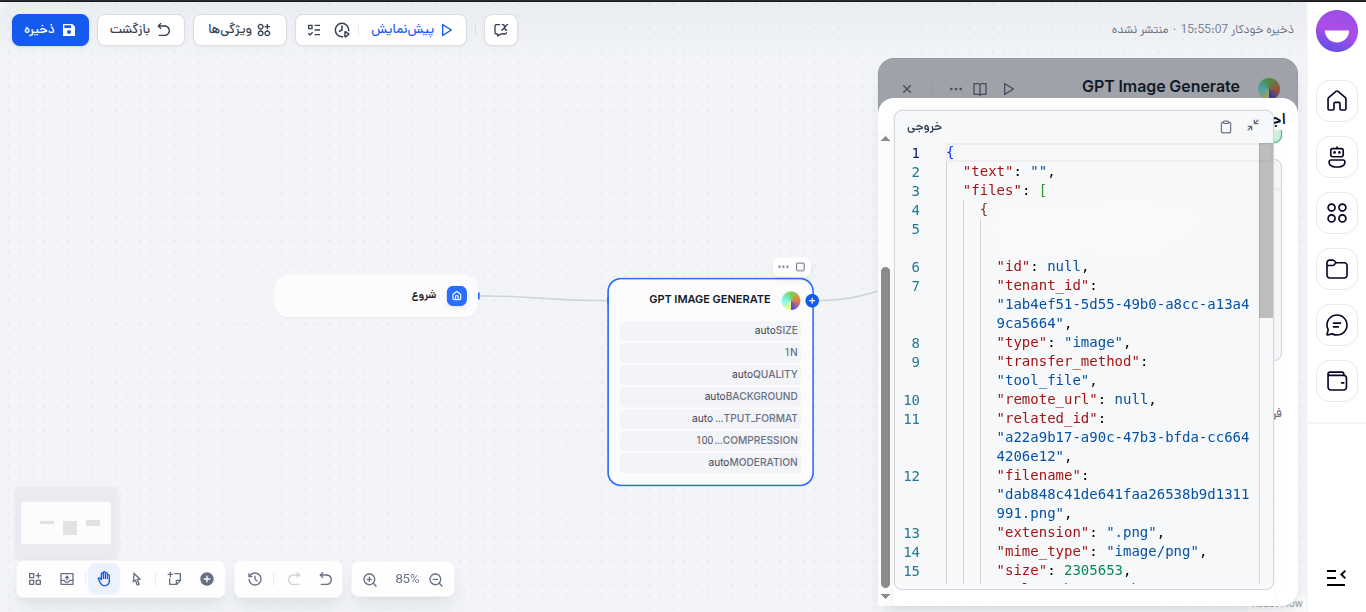Click the blue ذخیره save button

tap(50, 29)
